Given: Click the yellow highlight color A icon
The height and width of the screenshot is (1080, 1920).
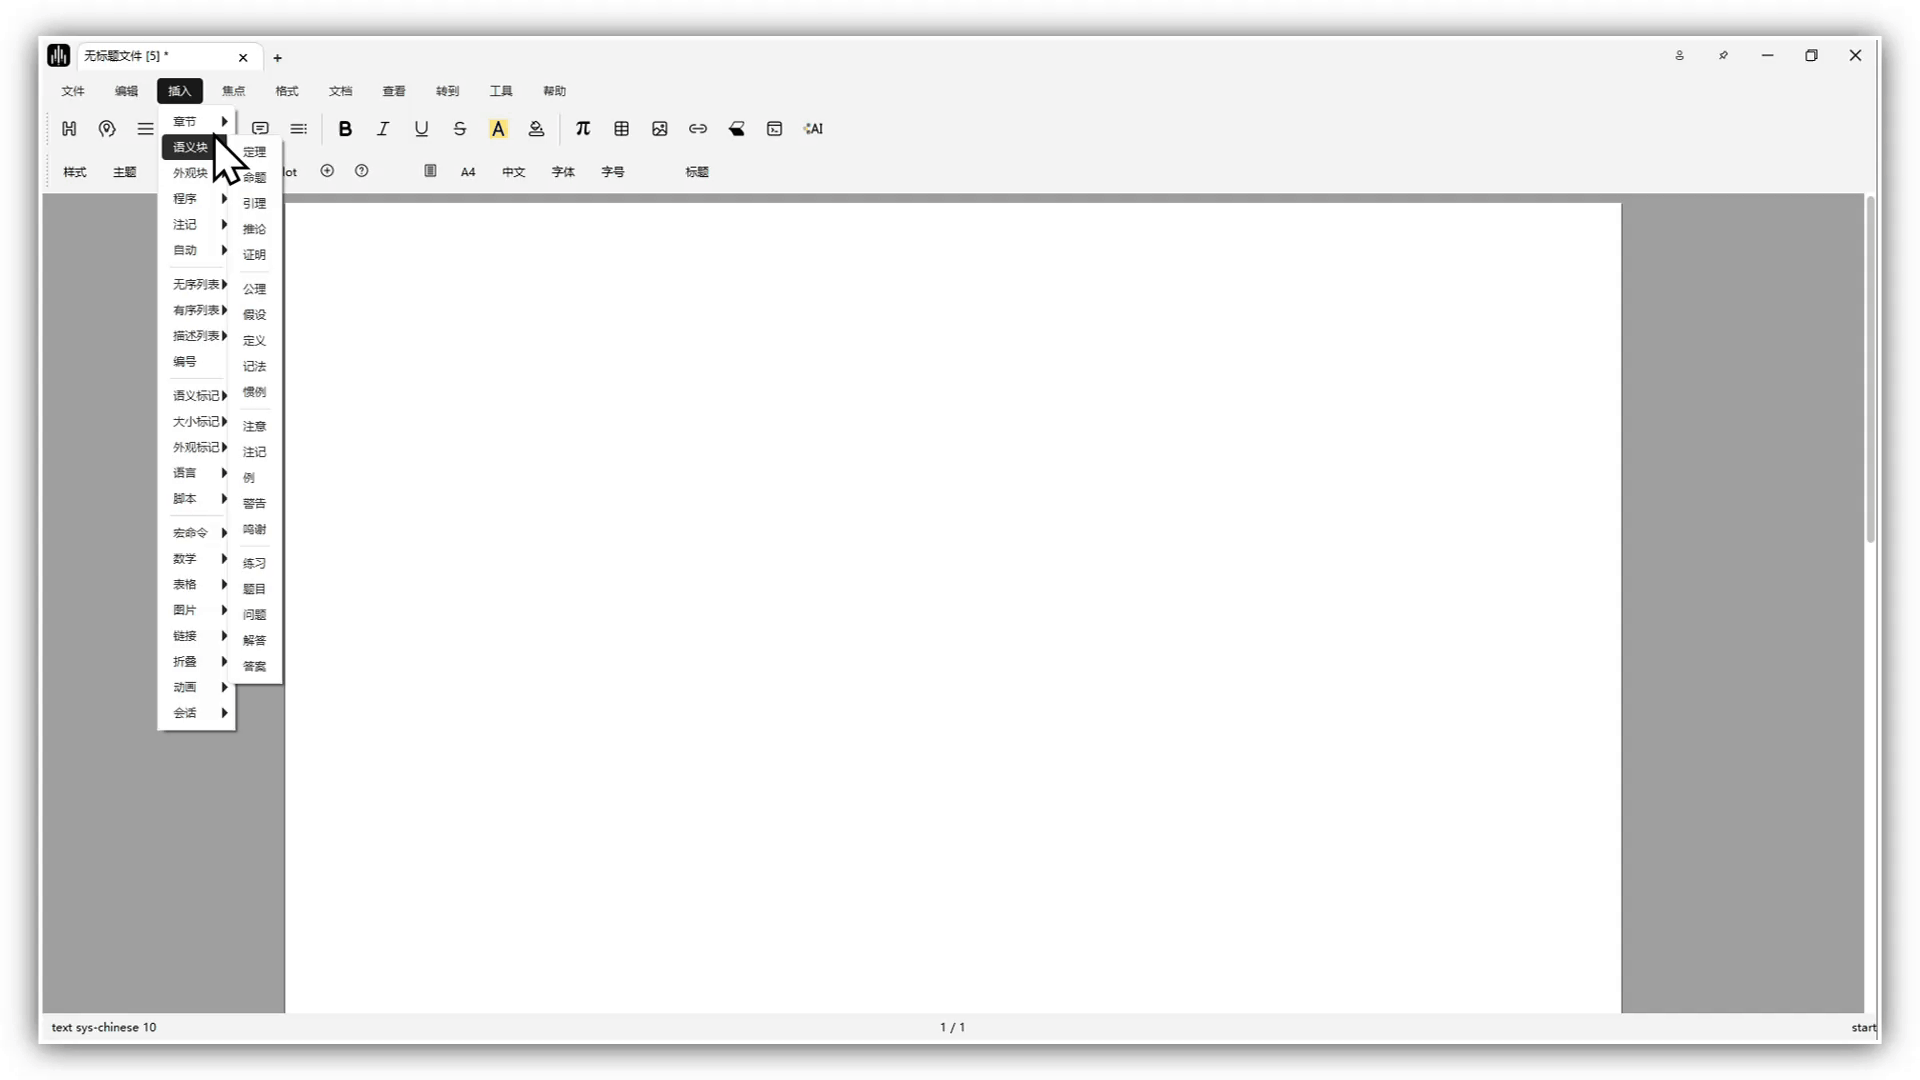Looking at the screenshot, I should tap(498, 129).
